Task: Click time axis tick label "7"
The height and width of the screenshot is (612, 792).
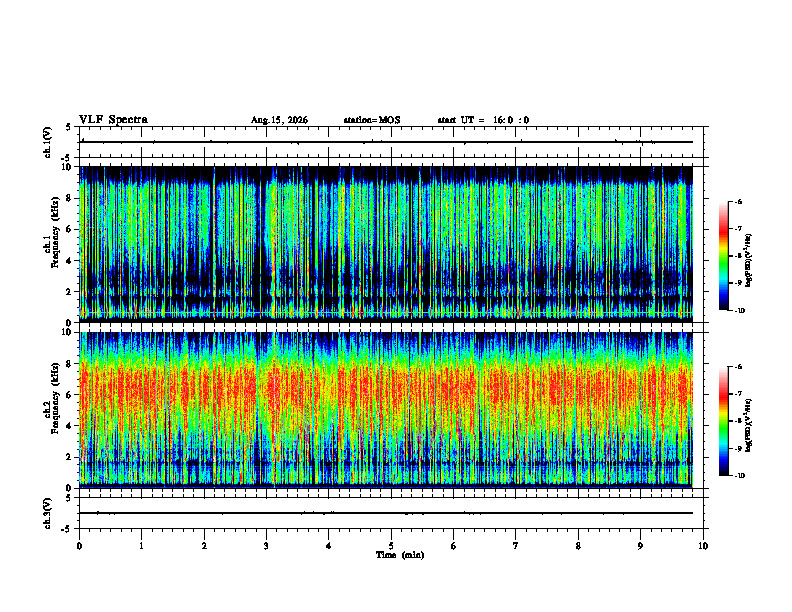Action: (516, 546)
